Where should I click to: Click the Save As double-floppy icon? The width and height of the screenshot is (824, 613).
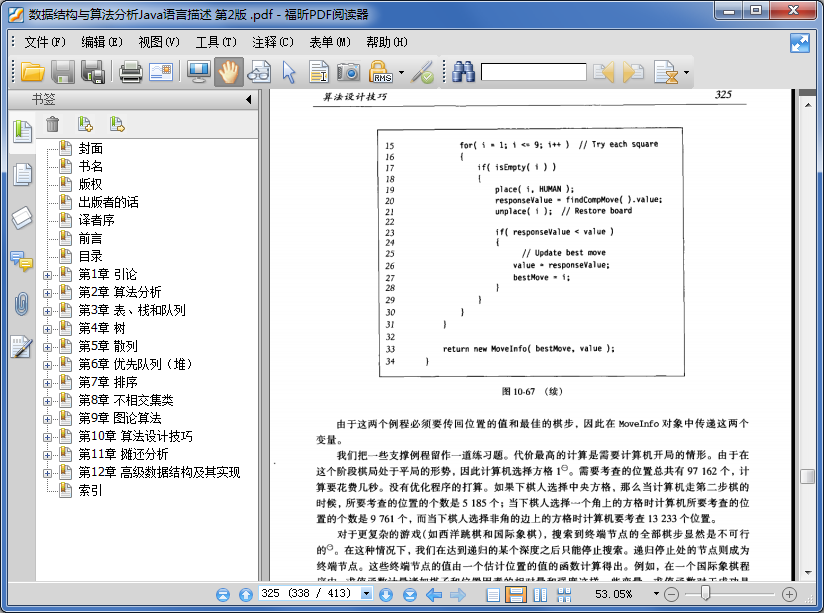click(93, 71)
